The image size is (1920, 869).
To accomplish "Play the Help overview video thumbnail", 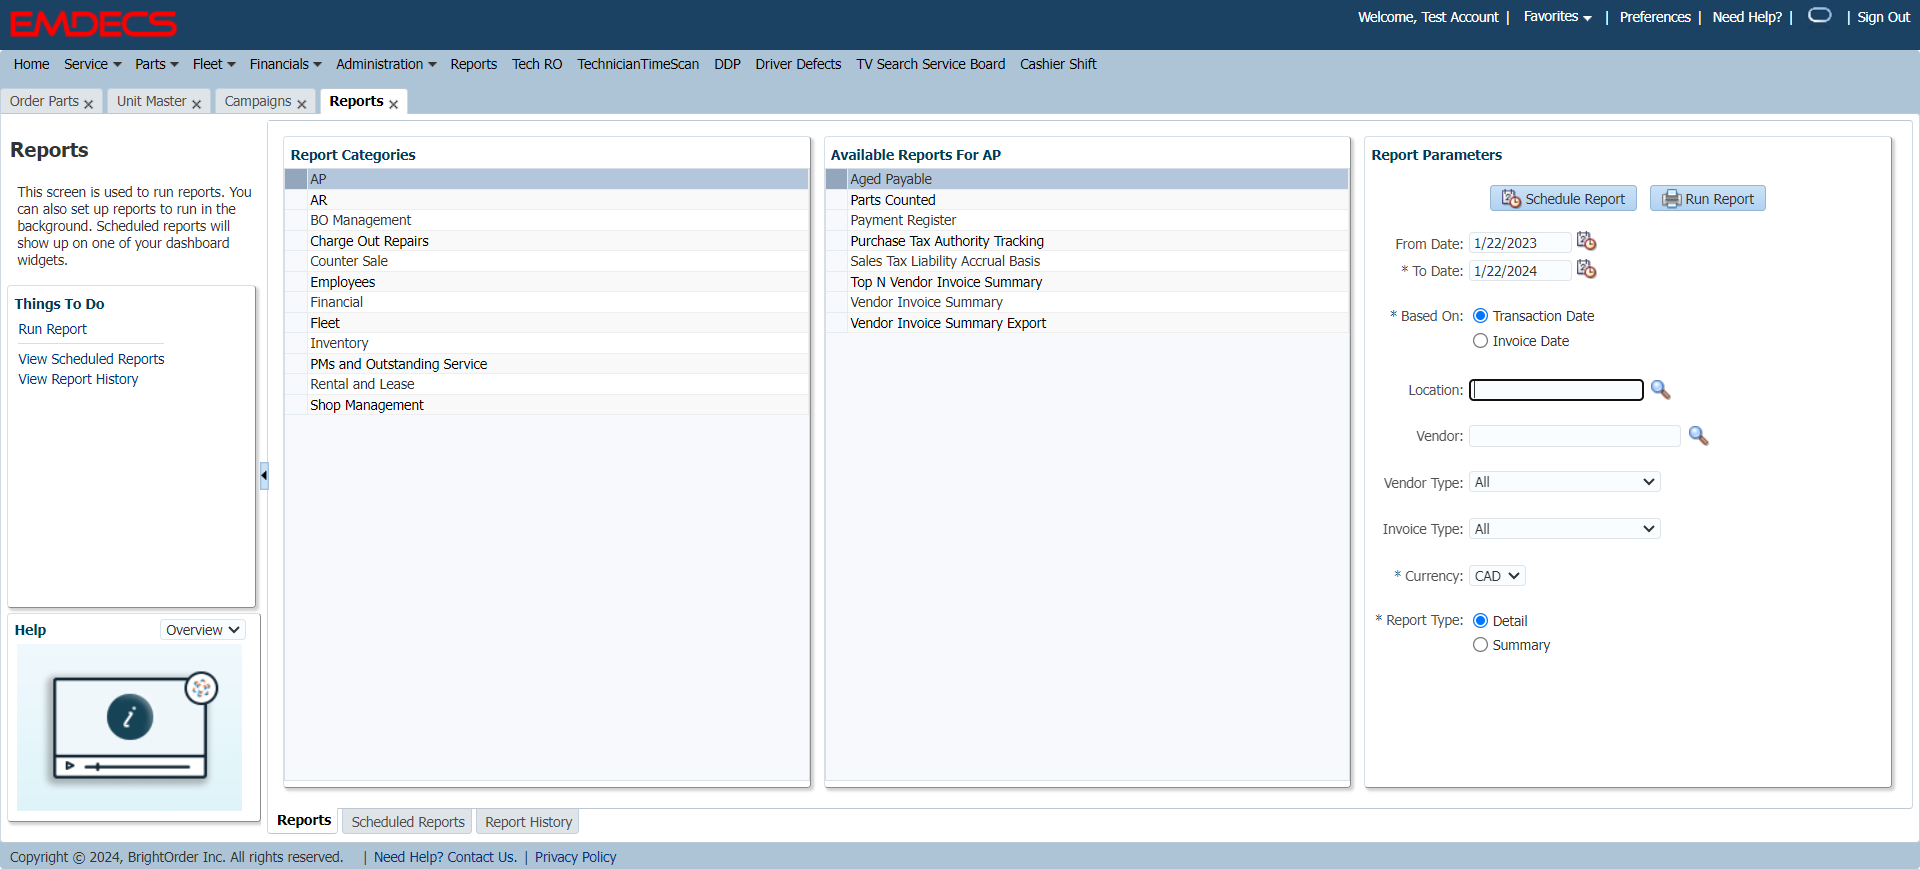I will (130, 726).
